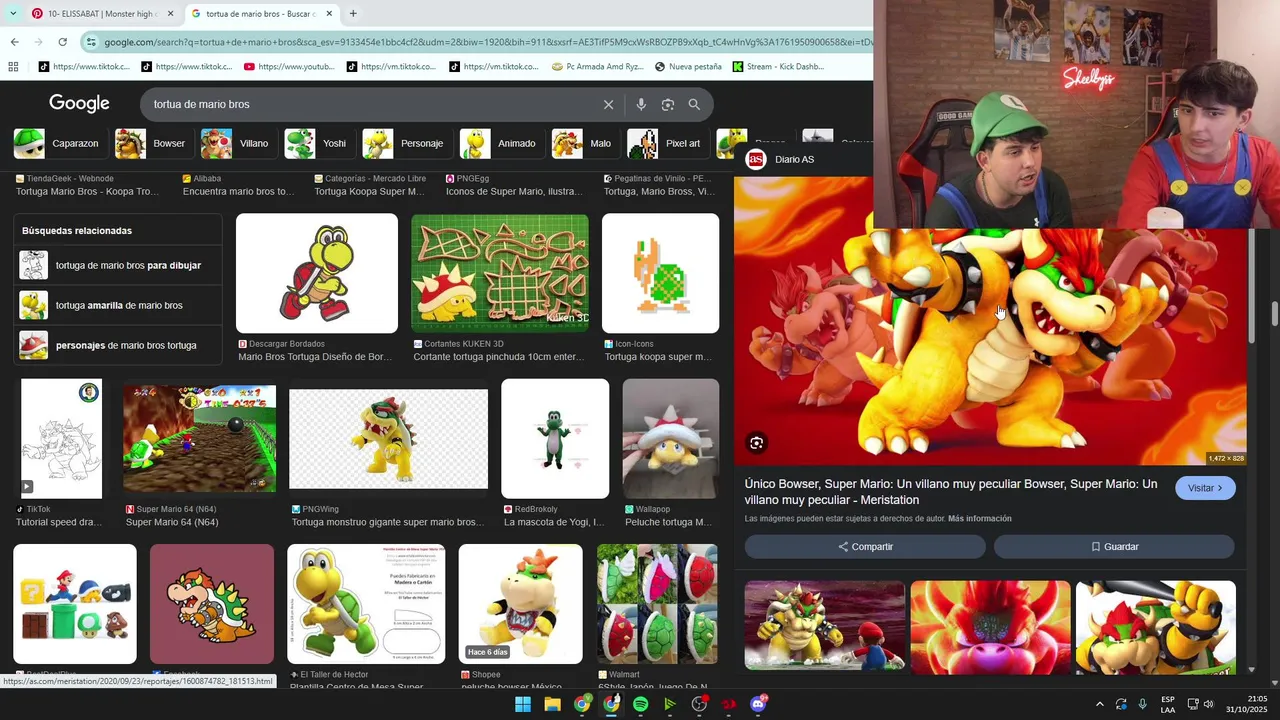Close the Pinterest ELISSABAT tab
This screenshot has width=1280, height=720.
point(170,14)
